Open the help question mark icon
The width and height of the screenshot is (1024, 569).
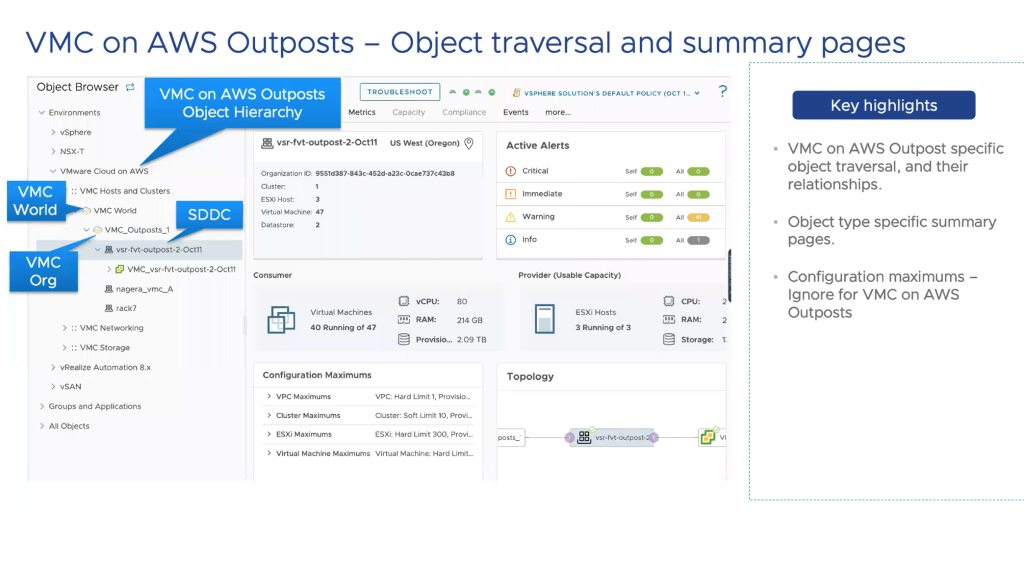(722, 91)
